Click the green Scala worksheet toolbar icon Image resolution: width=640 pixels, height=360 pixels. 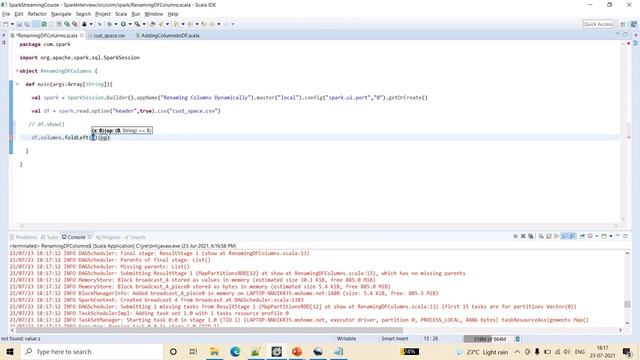tap(44, 24)
